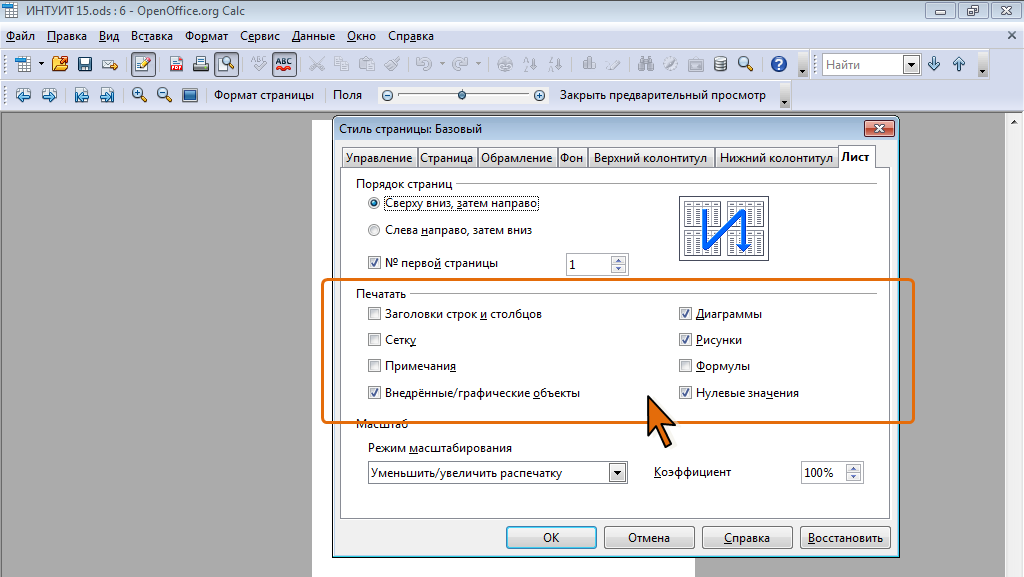Open the 'Найти' search dropdown arrow

pos(911,65)
